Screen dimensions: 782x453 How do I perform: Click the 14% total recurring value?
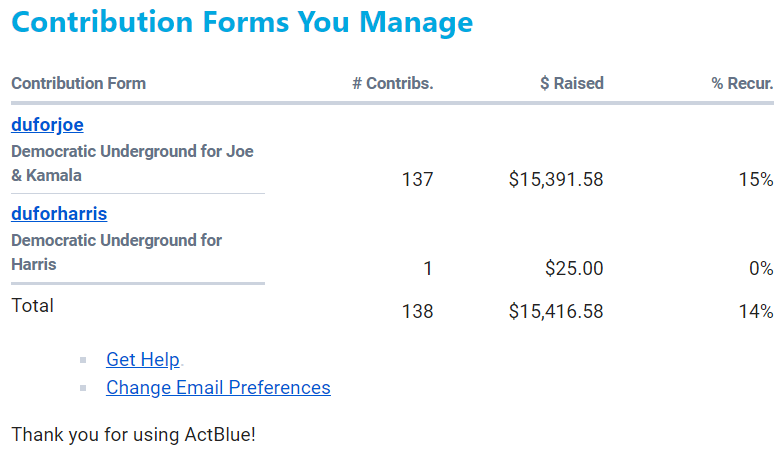(756, 311)
